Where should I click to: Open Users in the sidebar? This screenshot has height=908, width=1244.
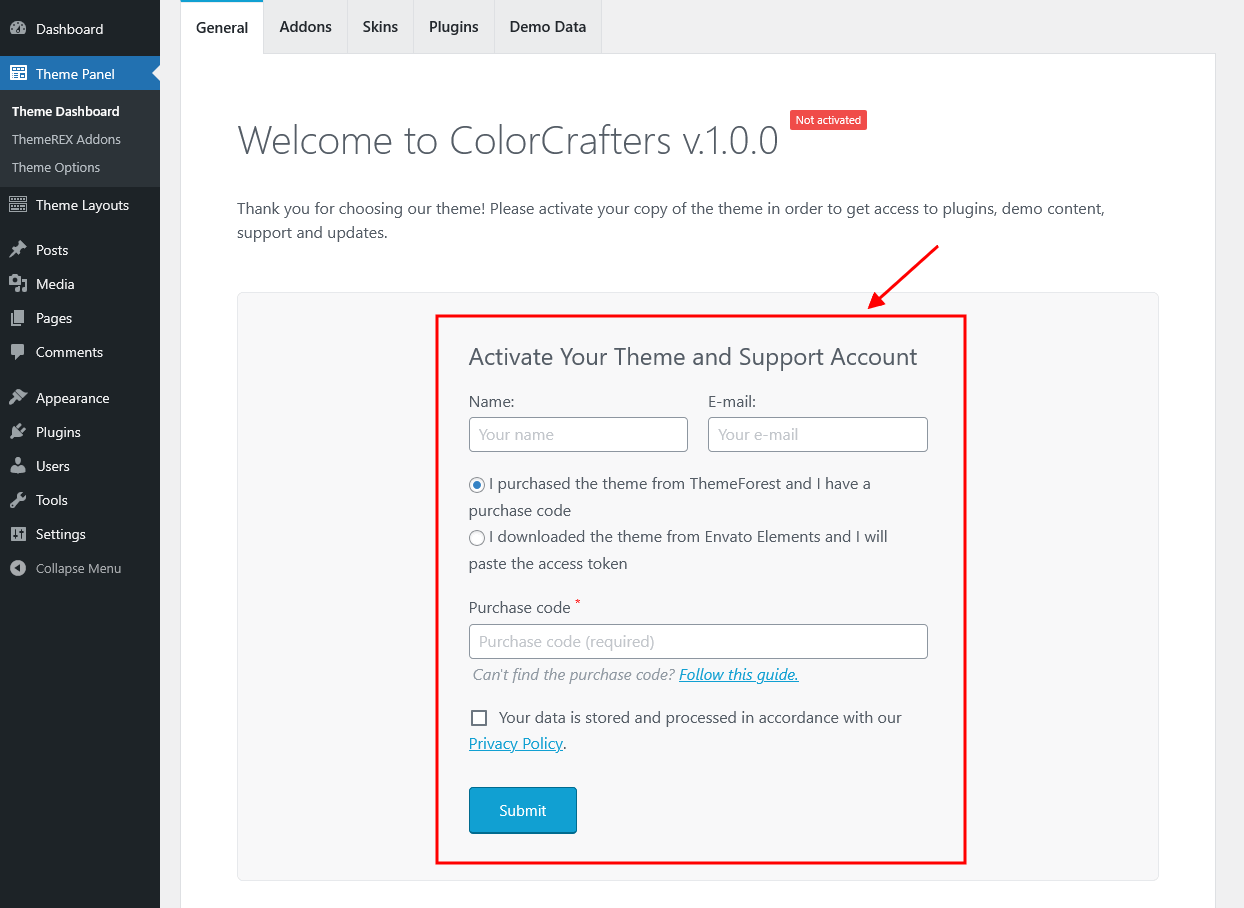[x=80, y=466]
